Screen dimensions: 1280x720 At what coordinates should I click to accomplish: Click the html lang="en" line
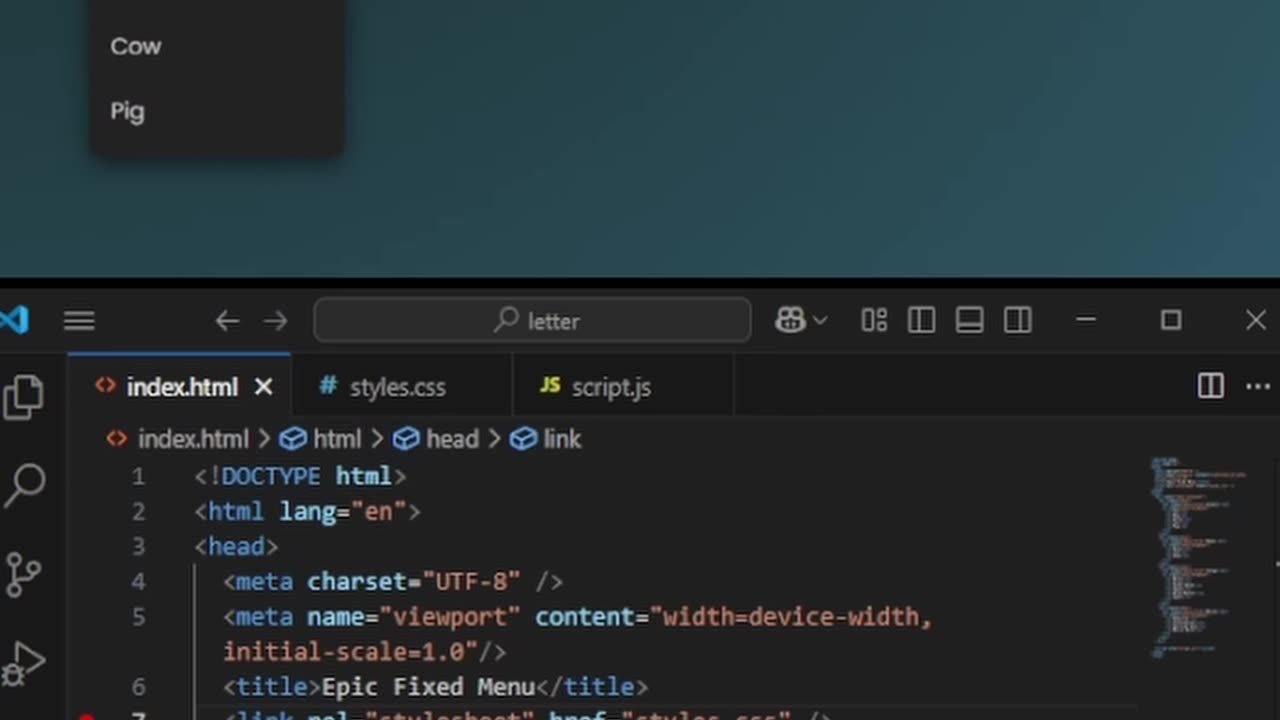307,511
